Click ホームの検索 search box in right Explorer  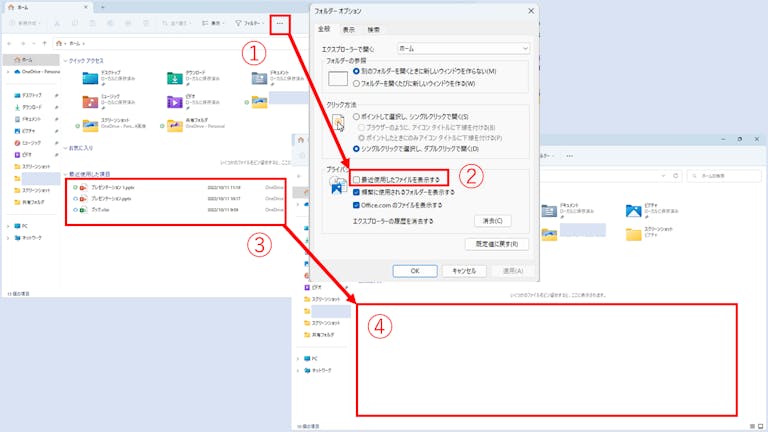click(724, 176)
